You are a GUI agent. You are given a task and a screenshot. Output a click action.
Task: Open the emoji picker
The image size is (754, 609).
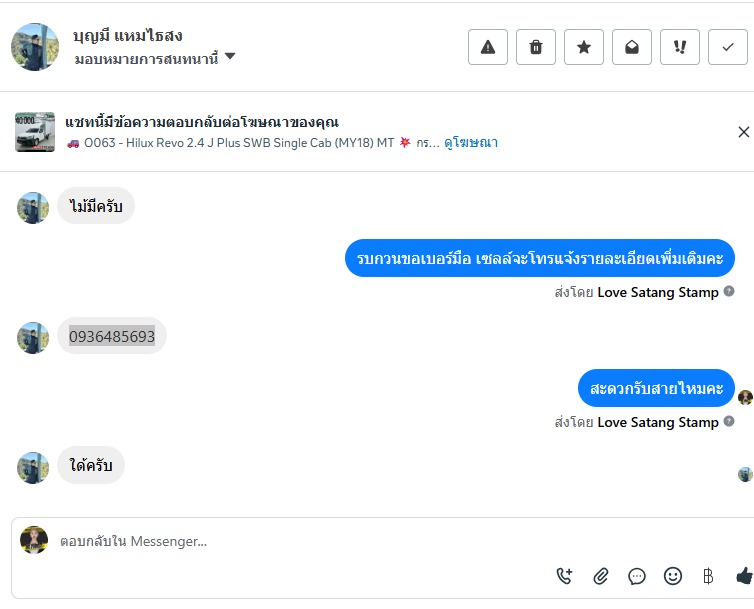(x=673, y=575)
